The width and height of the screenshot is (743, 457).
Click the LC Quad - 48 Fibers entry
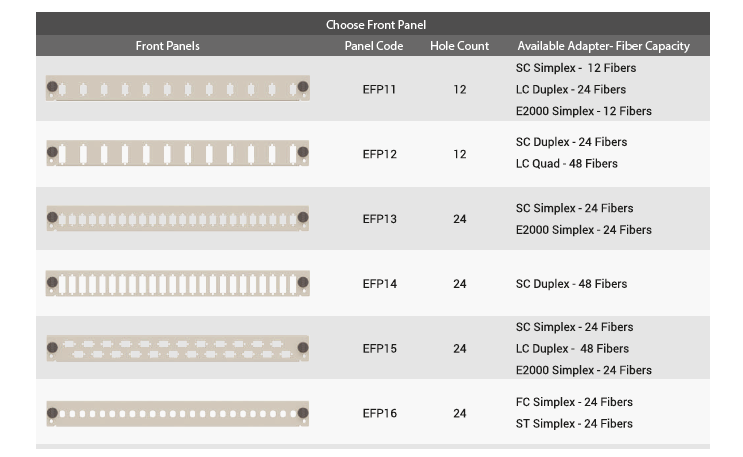coord(566,164)
